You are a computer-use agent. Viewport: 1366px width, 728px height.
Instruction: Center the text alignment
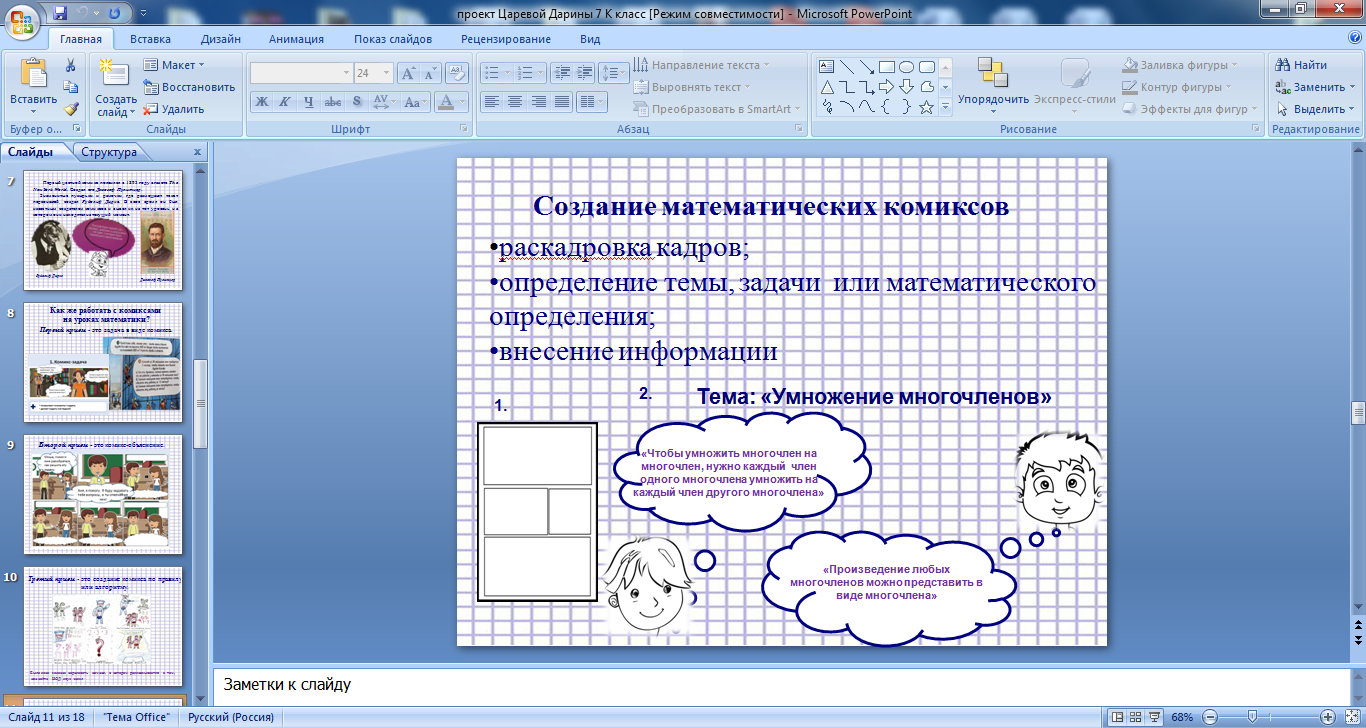pyautogui.click(x=514, y=101)
